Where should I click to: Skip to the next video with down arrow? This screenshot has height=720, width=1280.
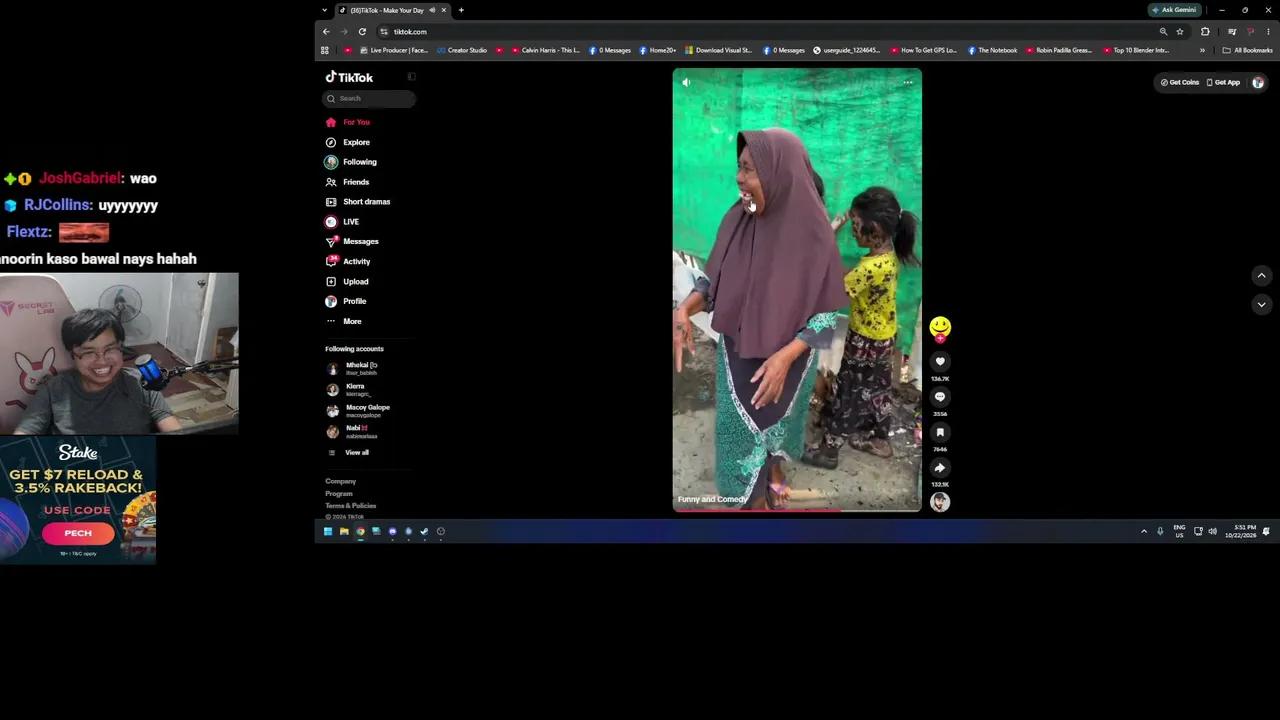pyautogui.click(x=1261, y=304)
